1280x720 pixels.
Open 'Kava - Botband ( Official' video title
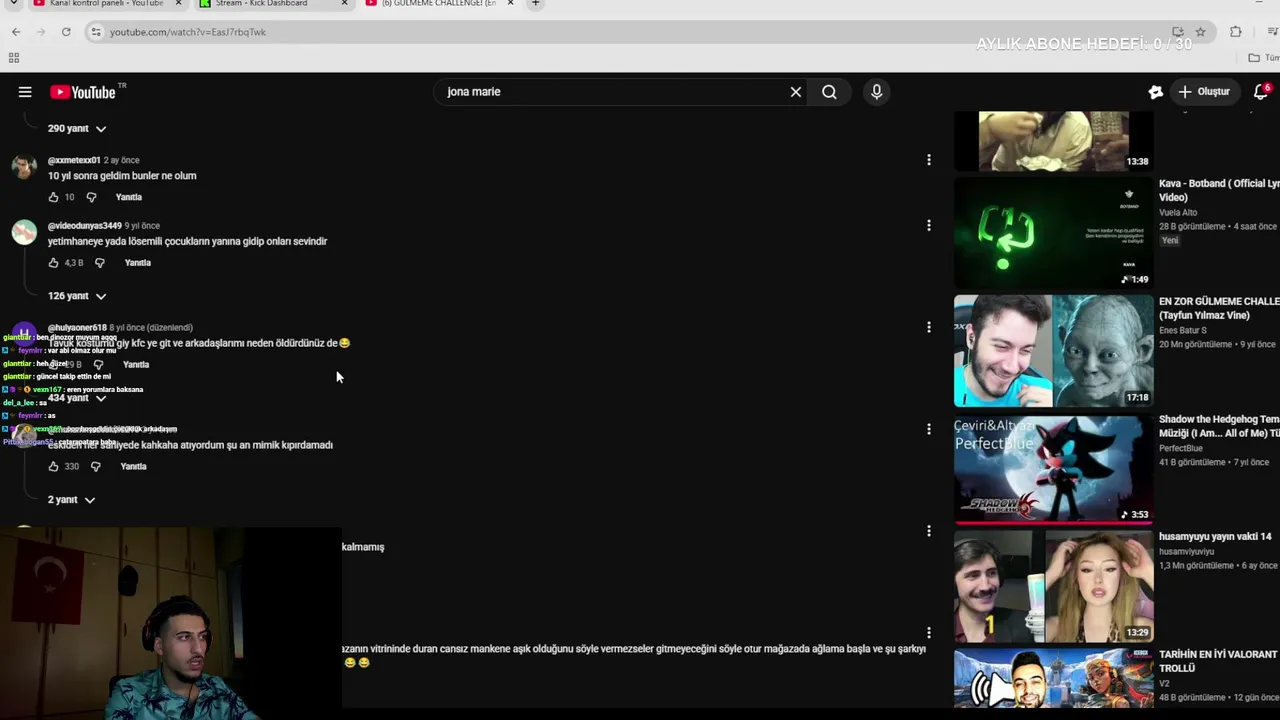pos(1219,191)
